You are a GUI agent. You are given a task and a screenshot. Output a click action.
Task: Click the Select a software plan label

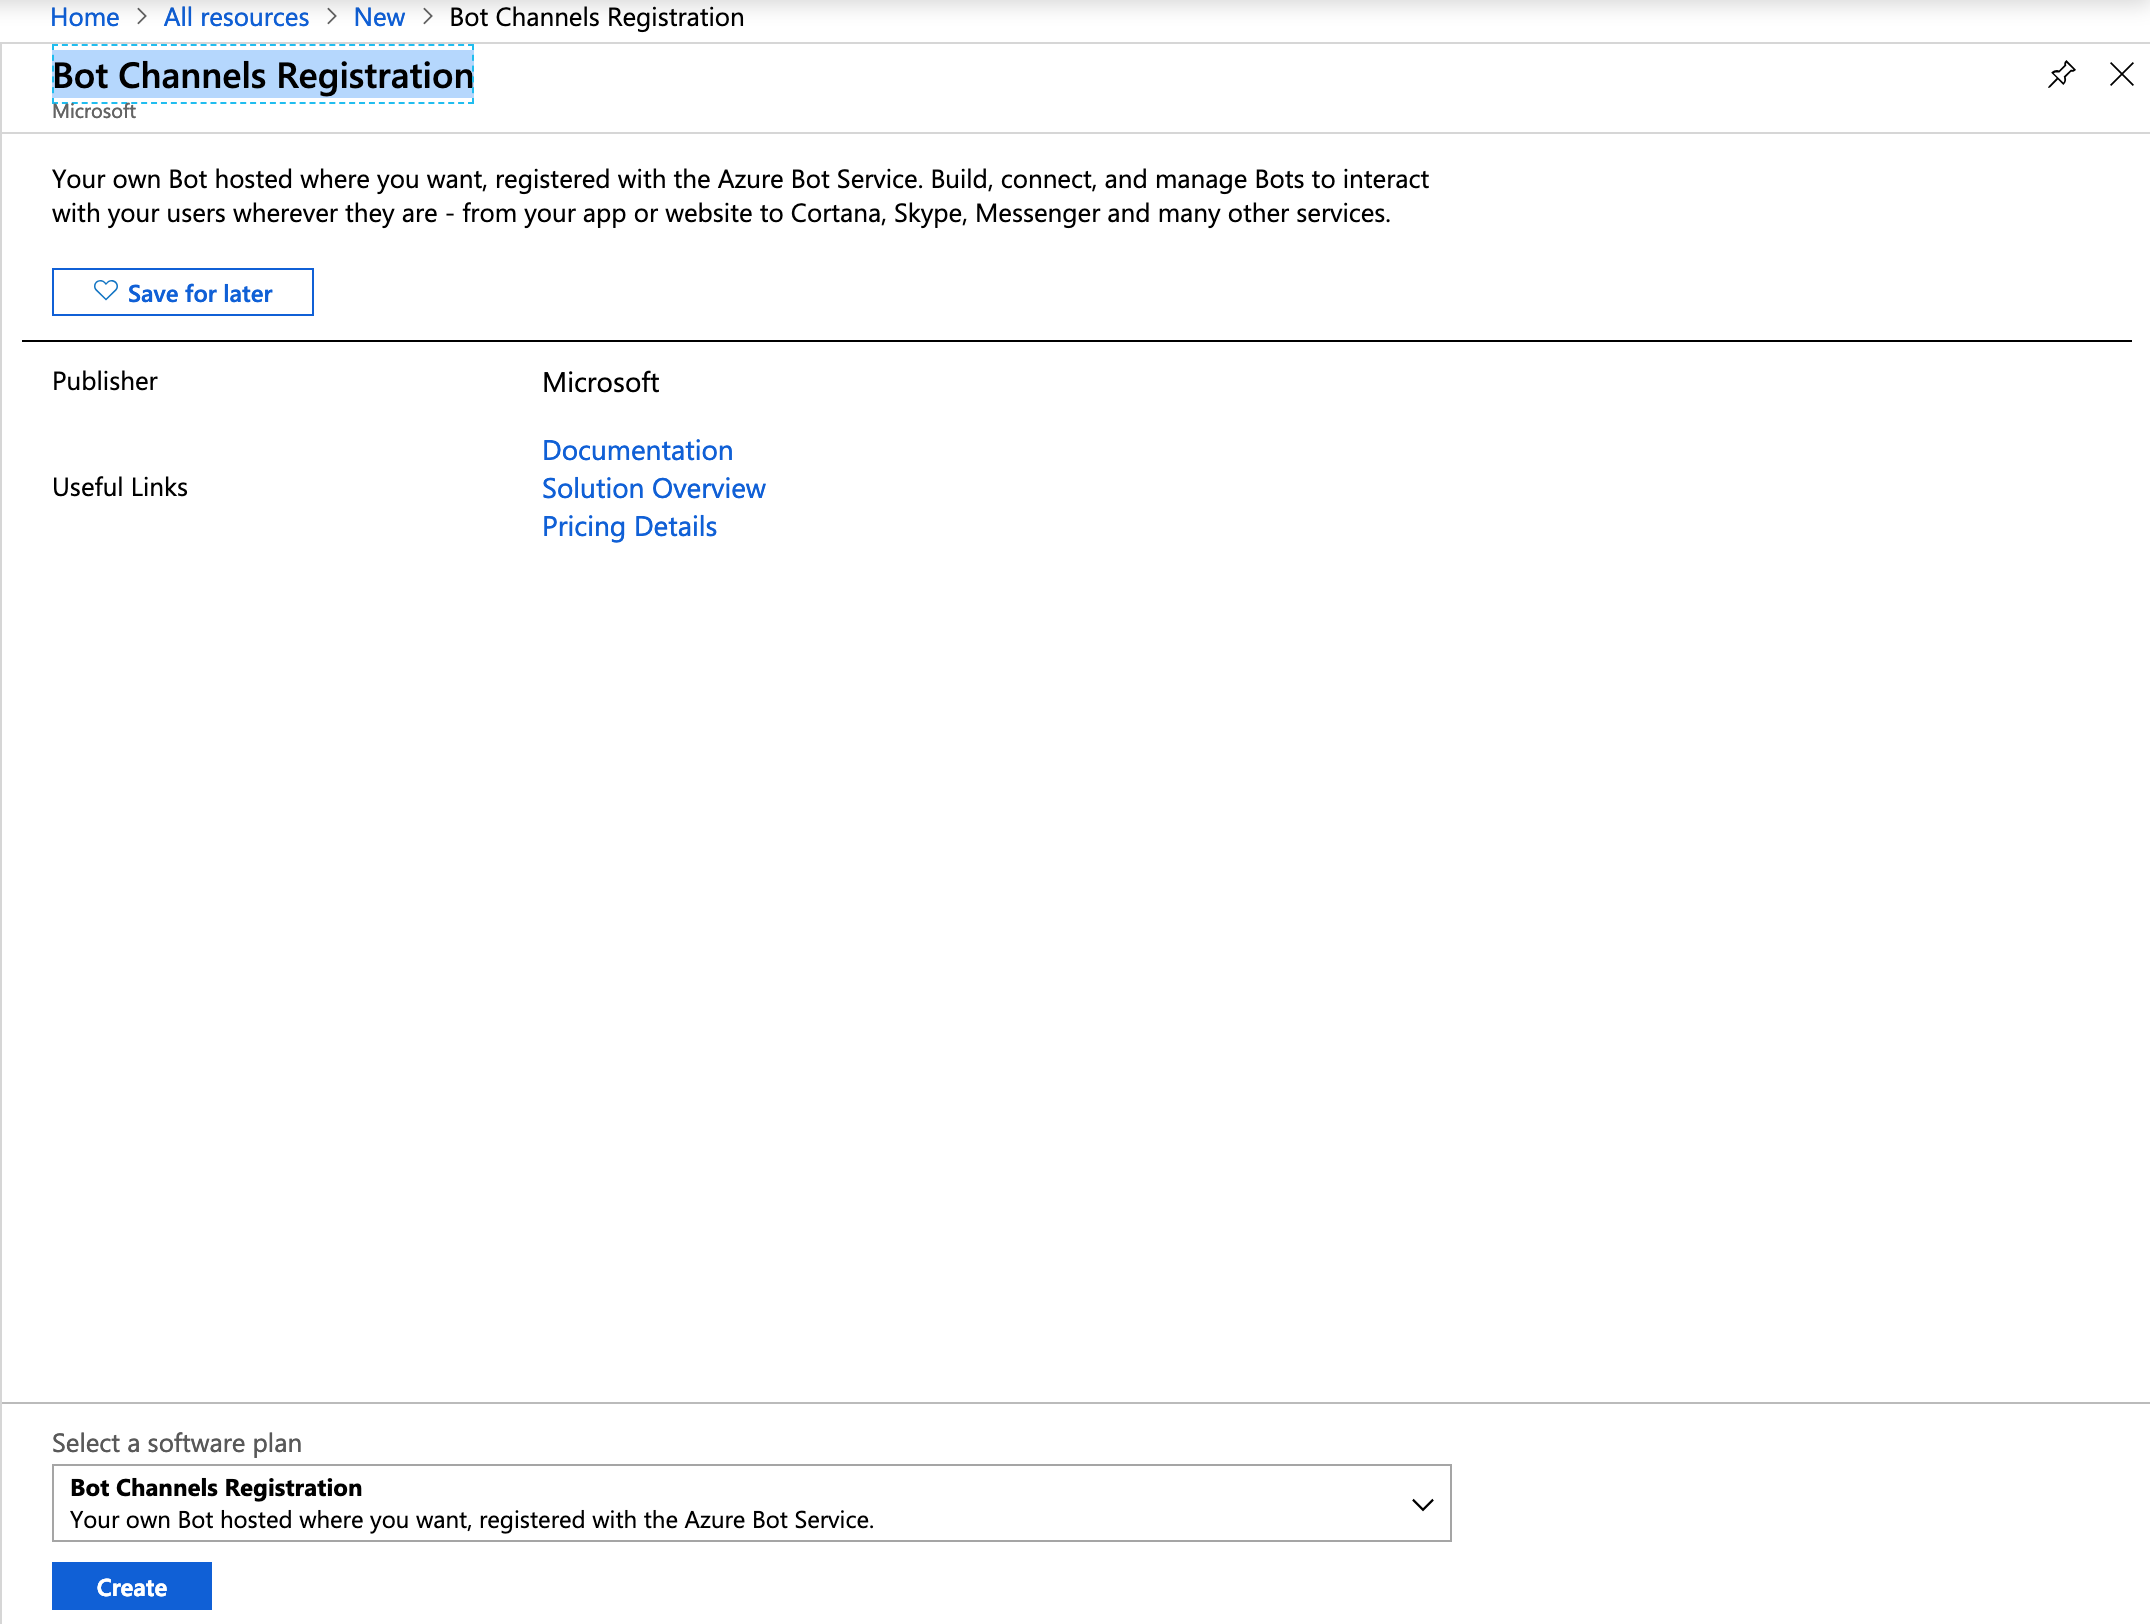point(177,1443)
